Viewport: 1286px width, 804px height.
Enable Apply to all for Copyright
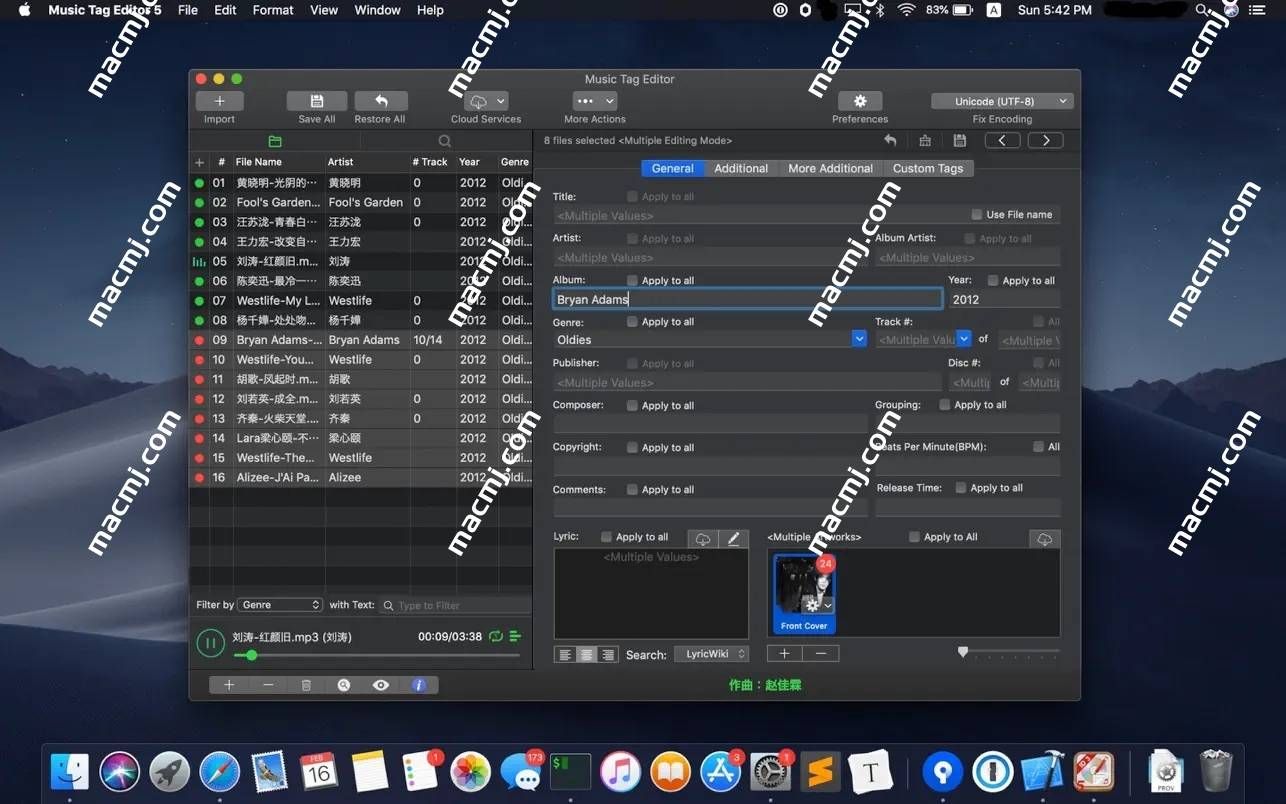pyautogui.click(x=632, y=448)
